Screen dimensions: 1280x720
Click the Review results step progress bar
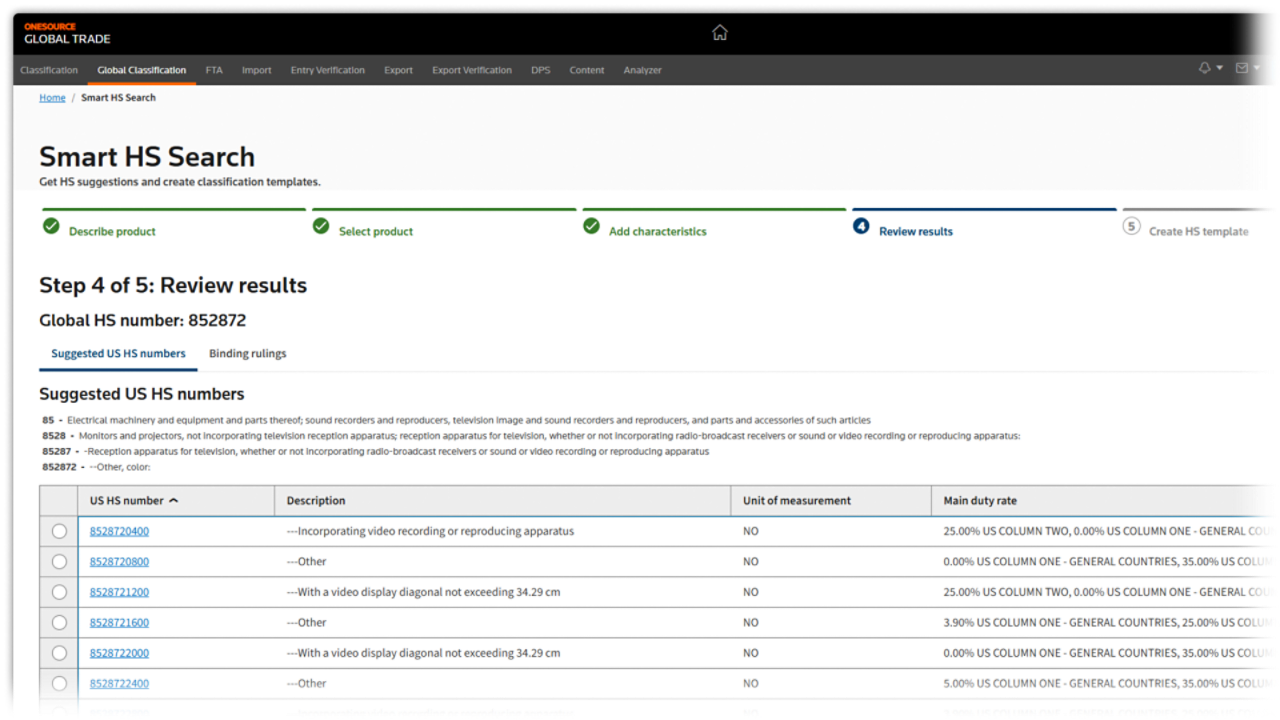983,210
